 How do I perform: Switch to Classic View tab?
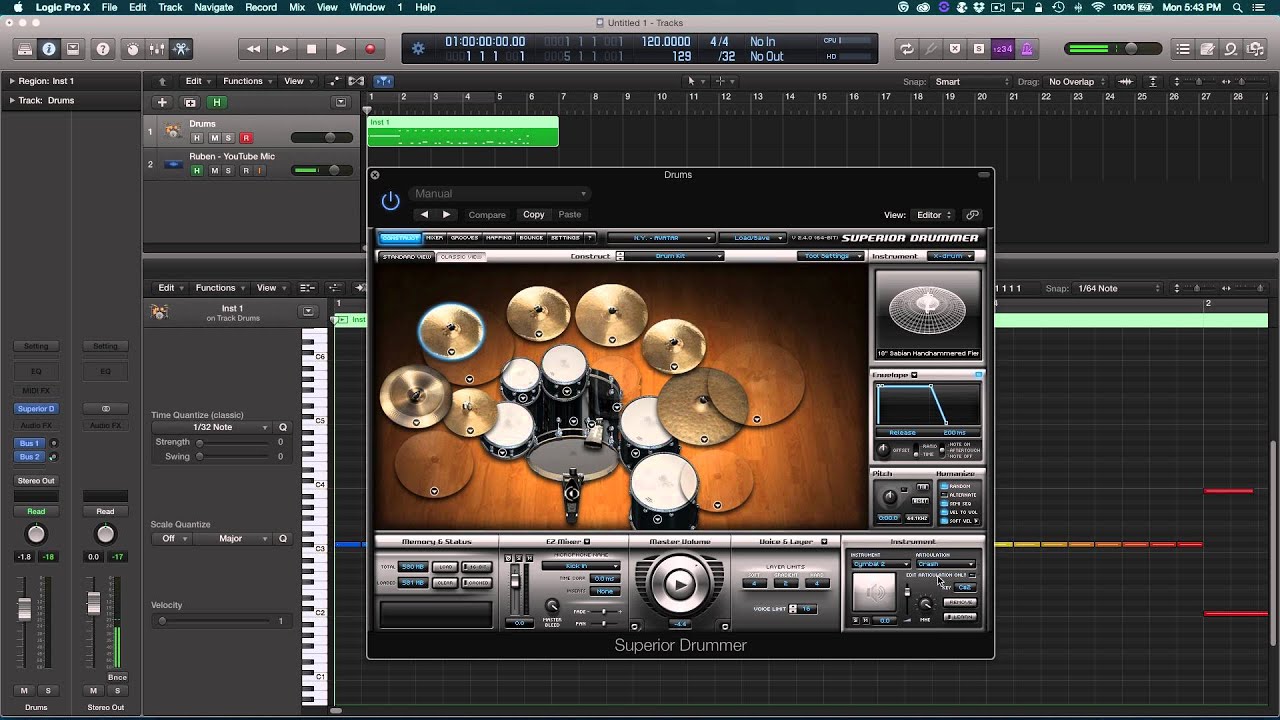[x=461, y=257]
